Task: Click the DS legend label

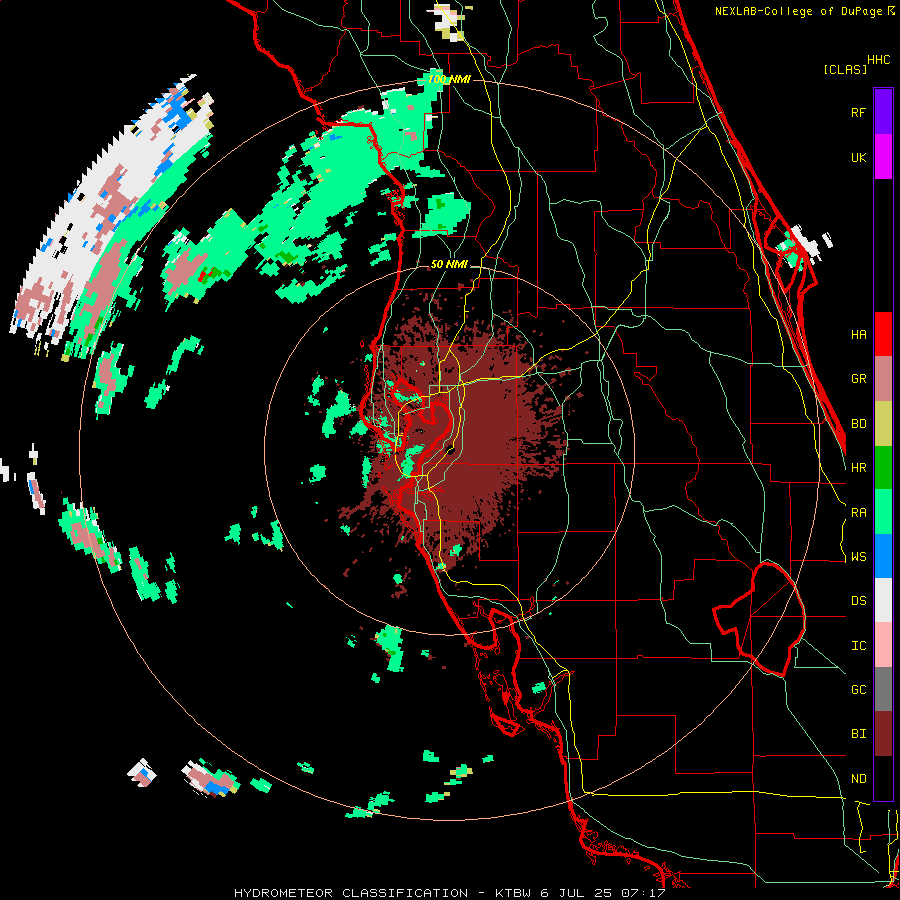Action: pyautogui.click(x=858, y=601)
